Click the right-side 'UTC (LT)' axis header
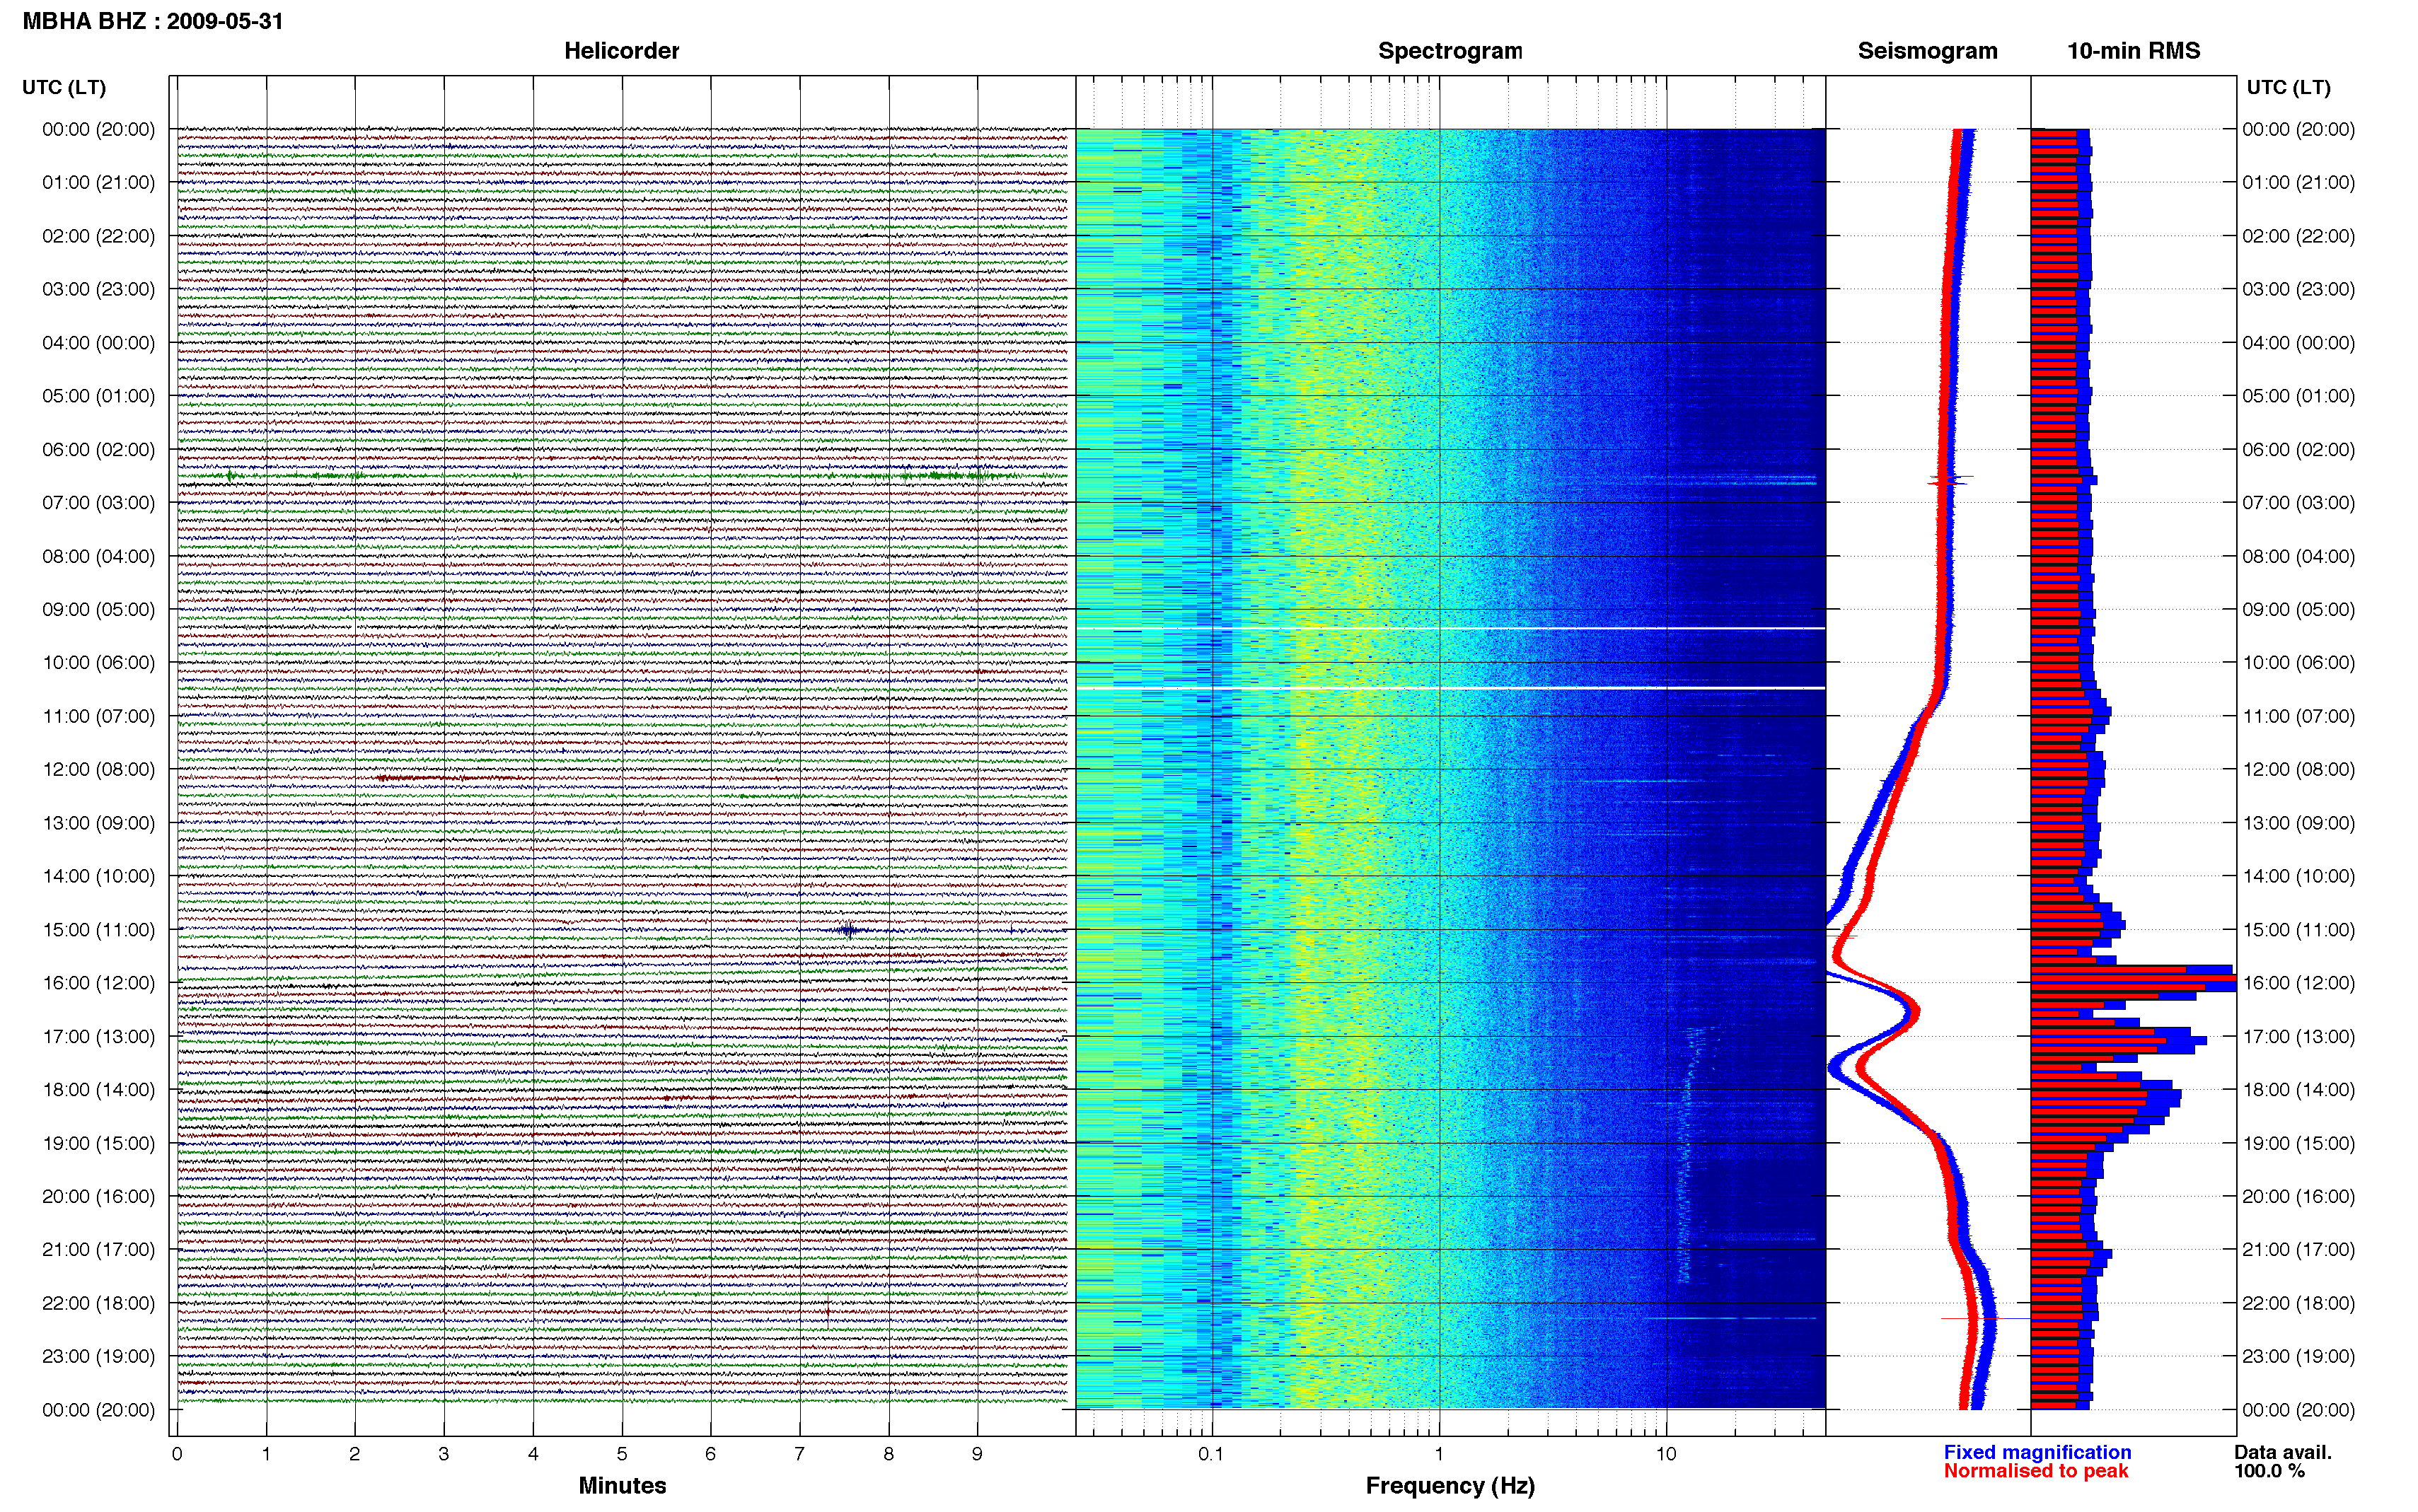The width and height of the screenshot is (2418, 1512). [x=2288, y=88]
